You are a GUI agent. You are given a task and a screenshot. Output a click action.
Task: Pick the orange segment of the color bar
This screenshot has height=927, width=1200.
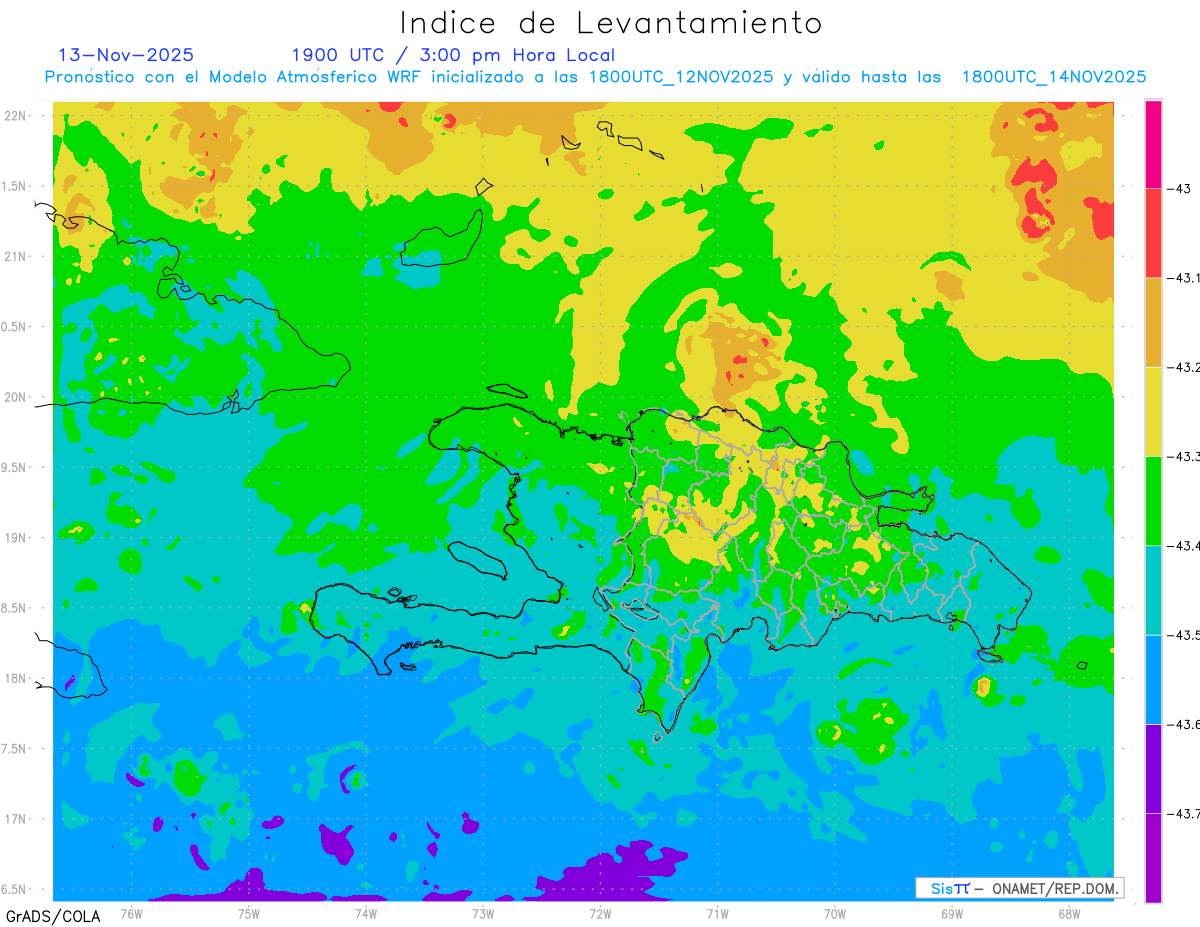[1154, 322]
